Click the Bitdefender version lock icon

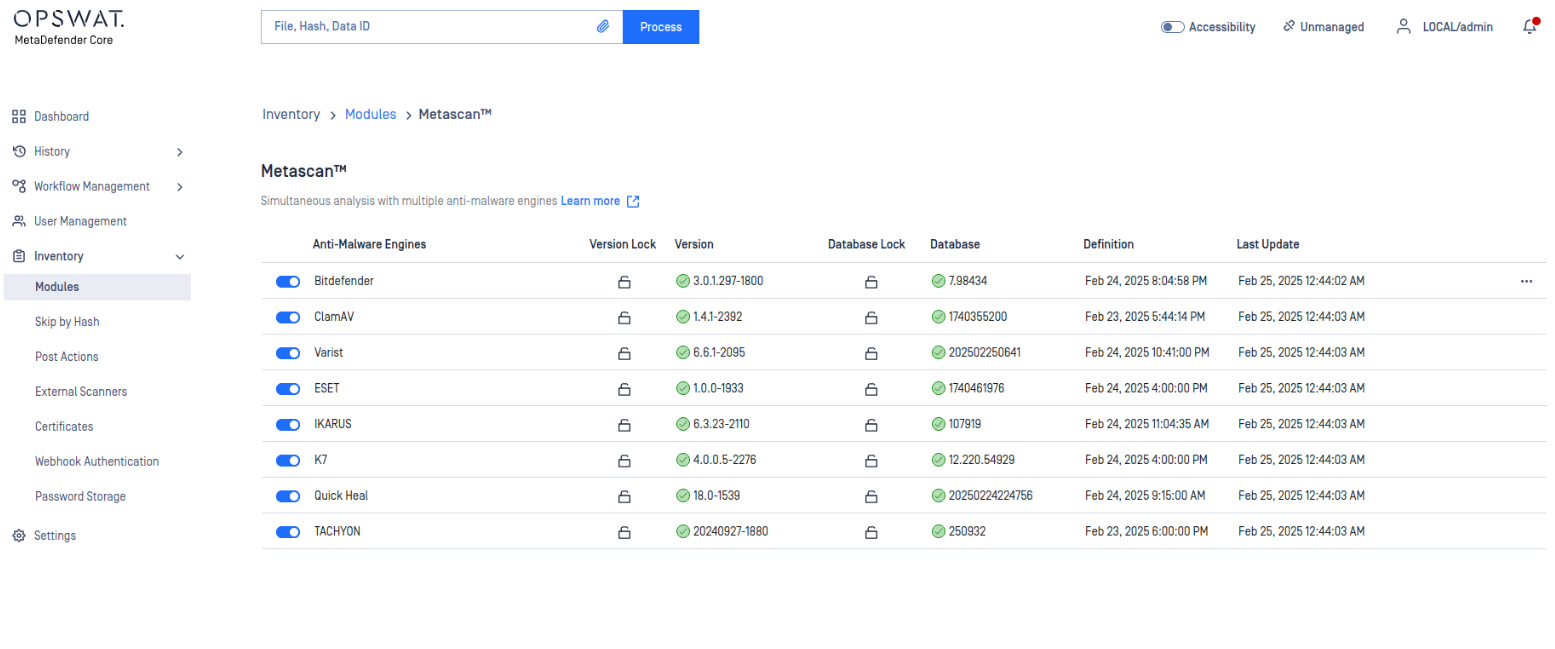point(624,282)
